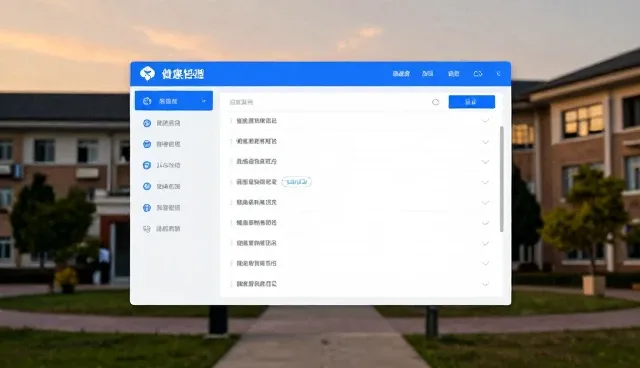
Task: Expand the eighth list row with its chevron
Action: click(x=485, y=263)
